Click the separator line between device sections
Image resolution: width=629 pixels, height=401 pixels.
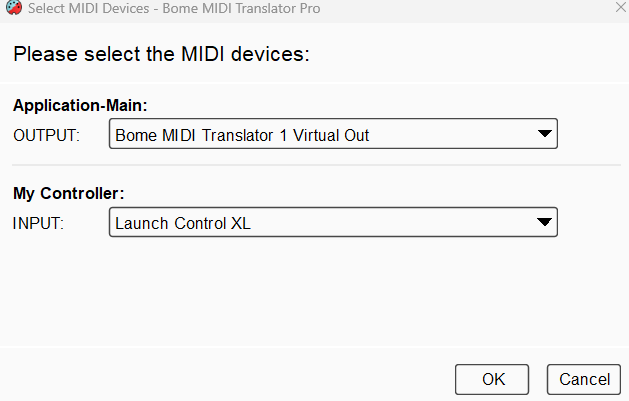click(316, 165)
